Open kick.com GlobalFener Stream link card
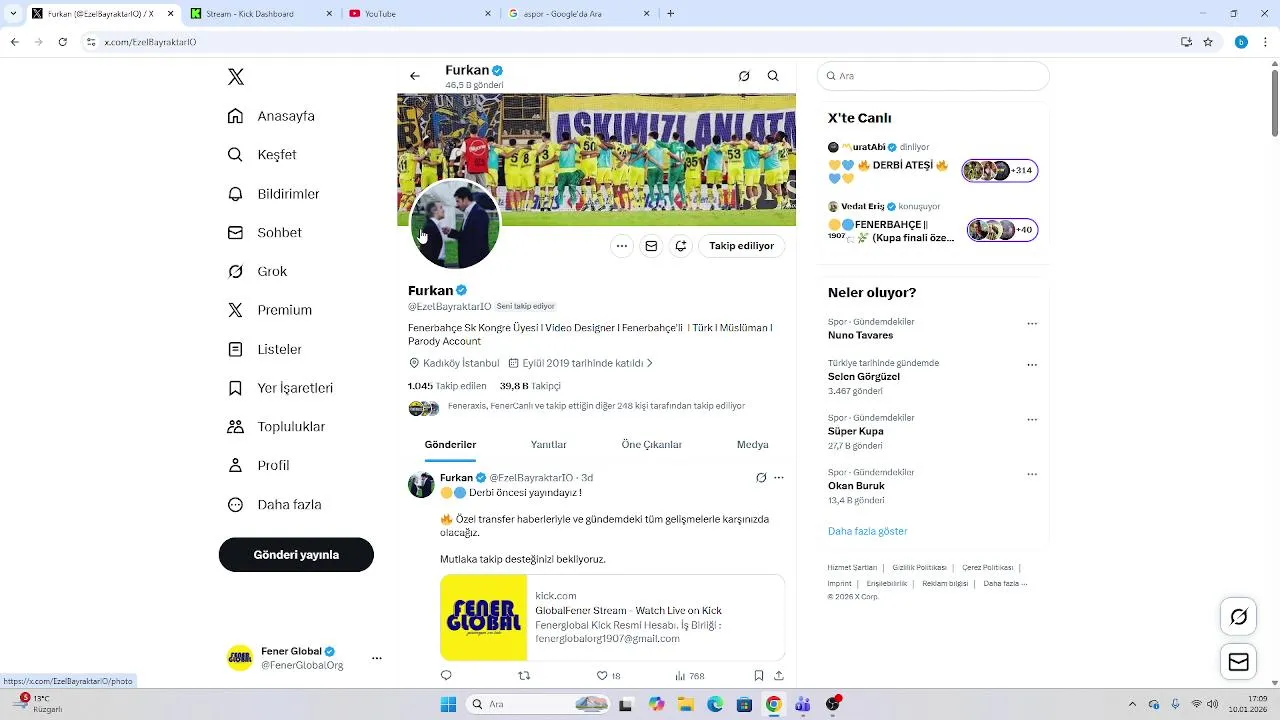Viewport: 1280px width, 720px height. point(612,618)
